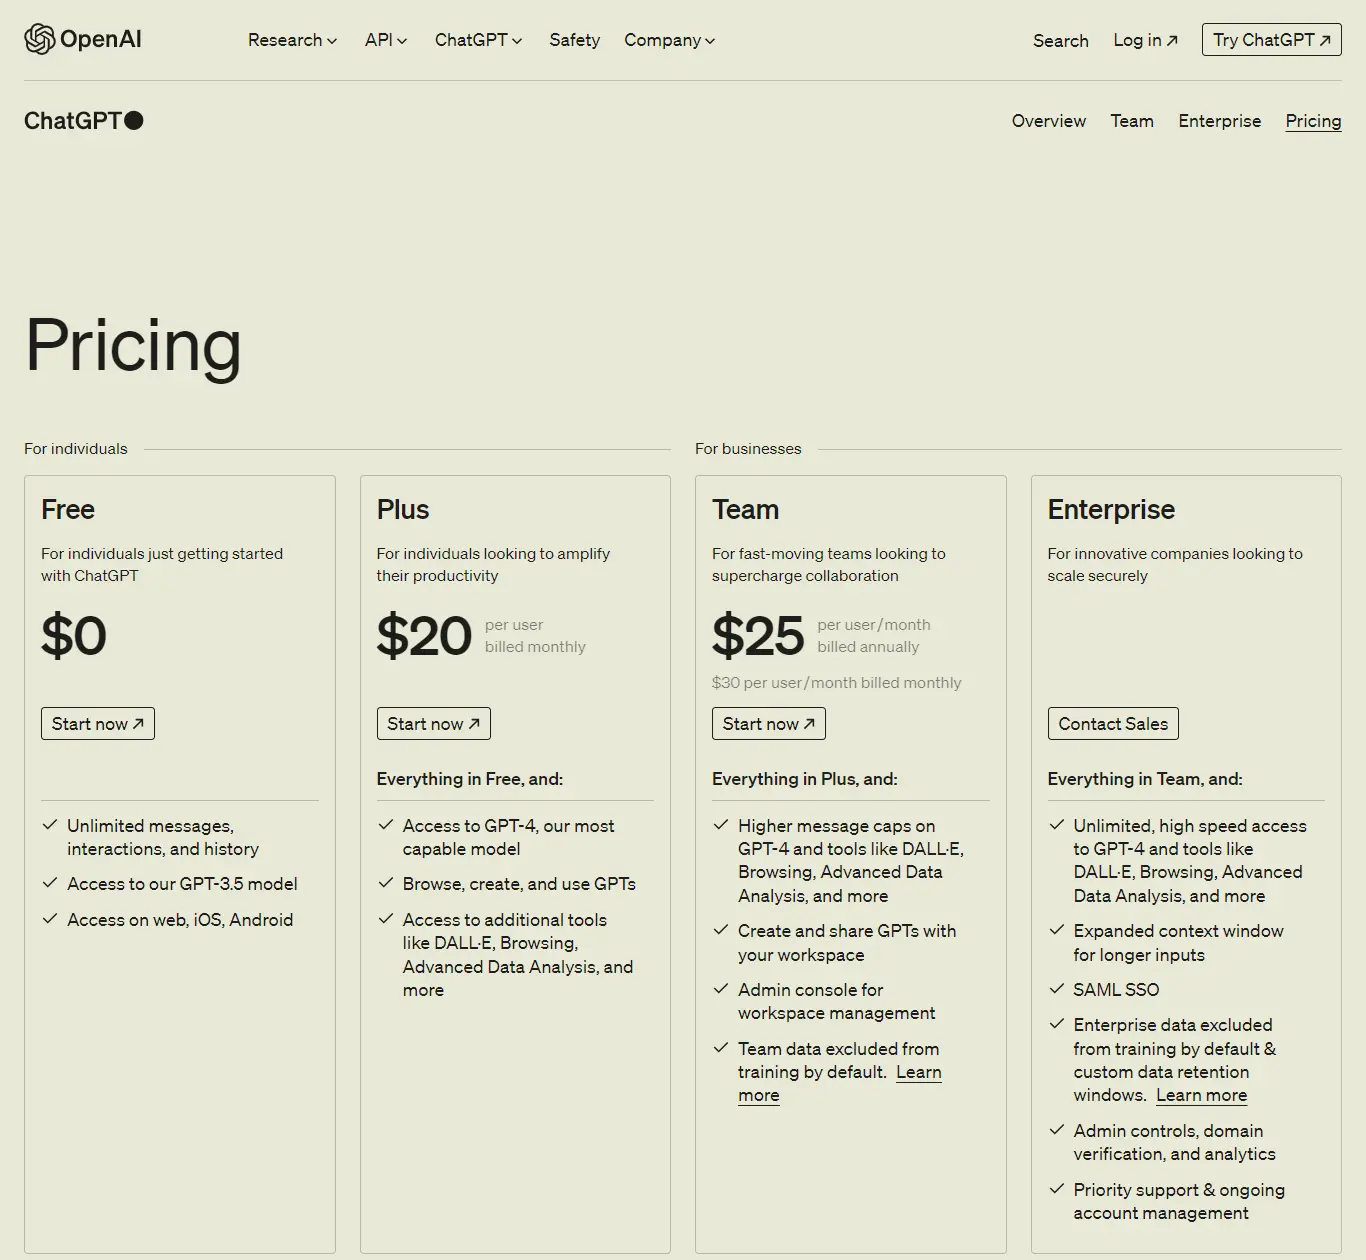1366x1260 pixels.
Task: Click the Enterprise plan title
Action: (1111, 509)
